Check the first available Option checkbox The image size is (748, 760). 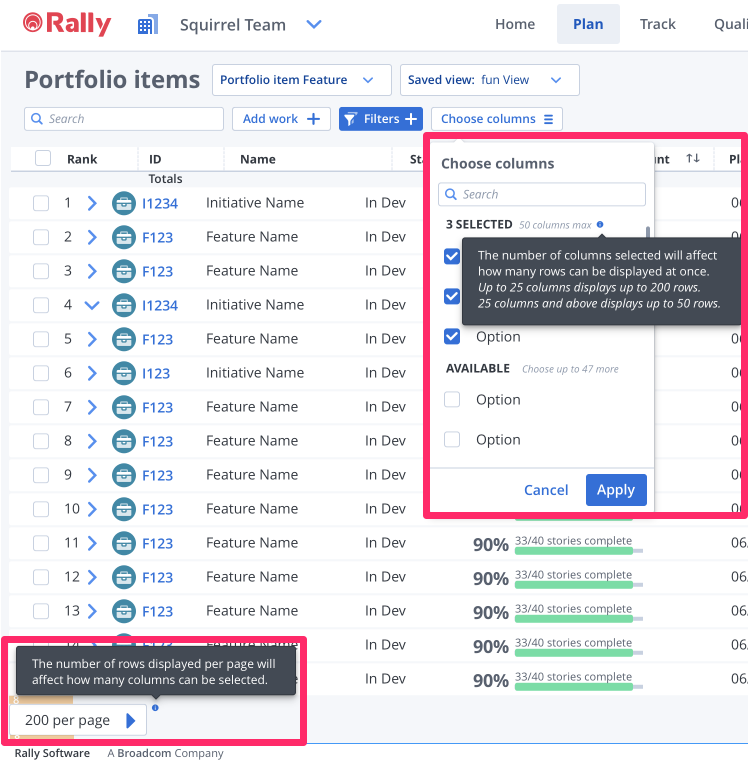452,399
